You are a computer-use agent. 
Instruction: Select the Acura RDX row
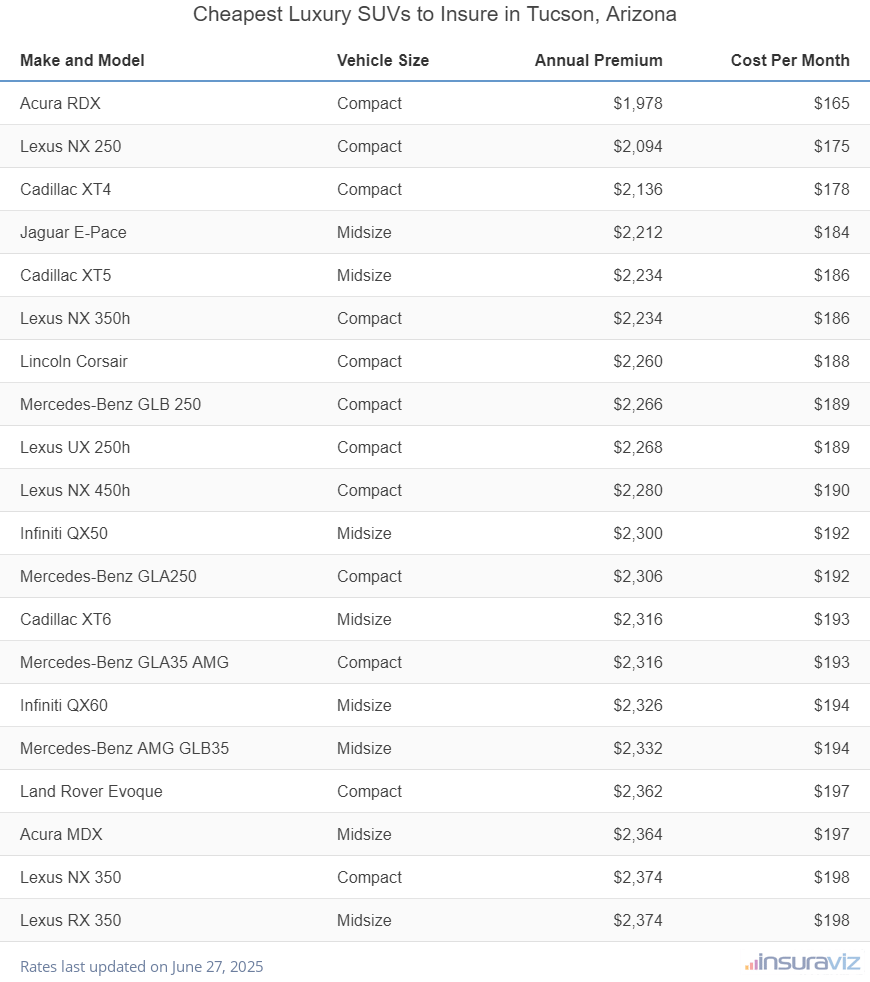tap(60, 103)
